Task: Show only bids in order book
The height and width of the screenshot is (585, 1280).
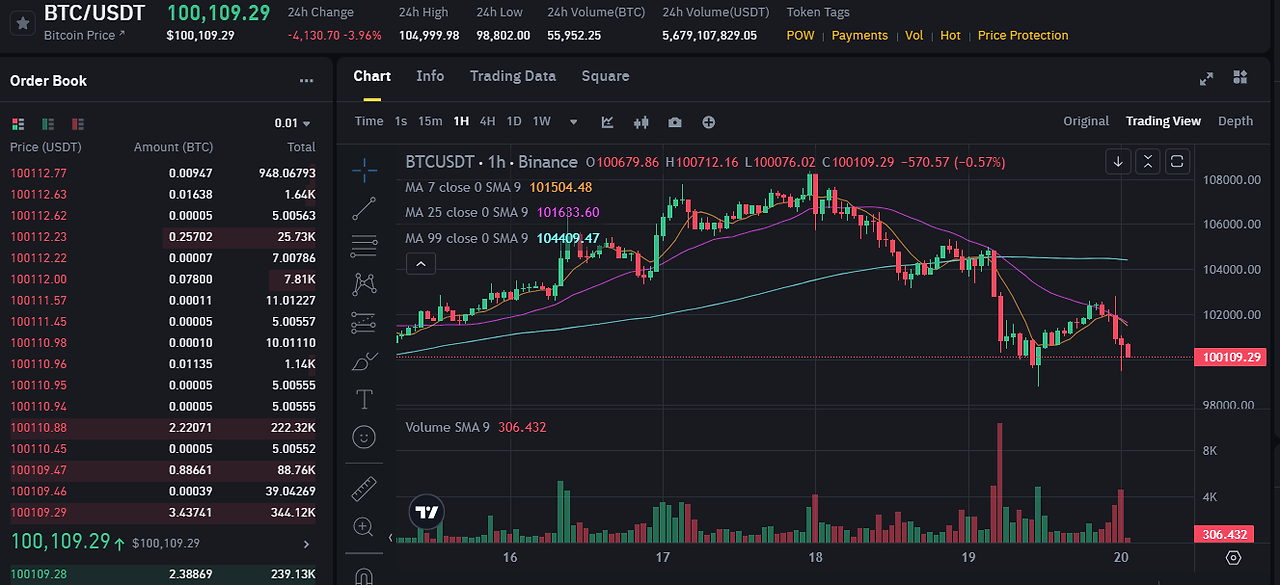Action: point(48,124)
